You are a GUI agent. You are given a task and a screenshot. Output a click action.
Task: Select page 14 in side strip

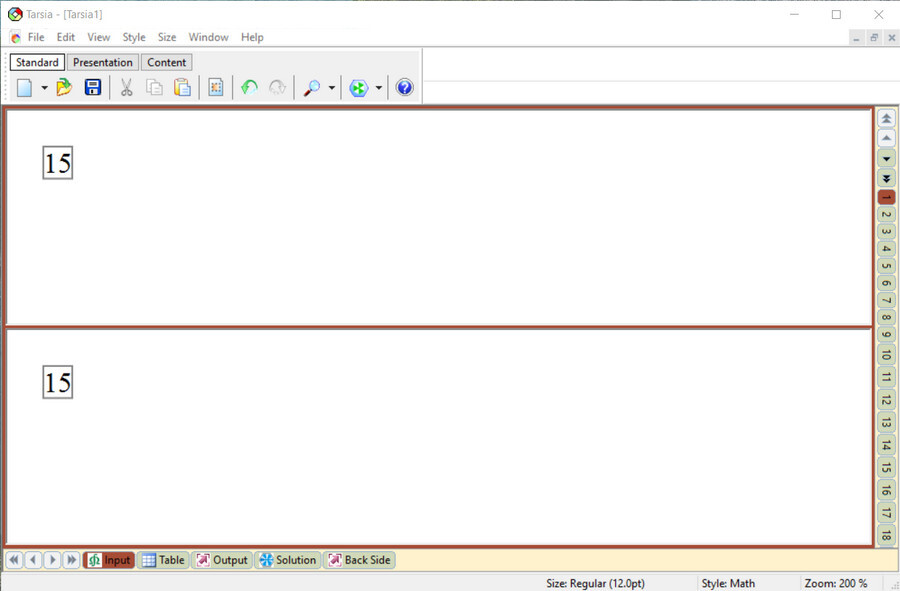point(886,445)
